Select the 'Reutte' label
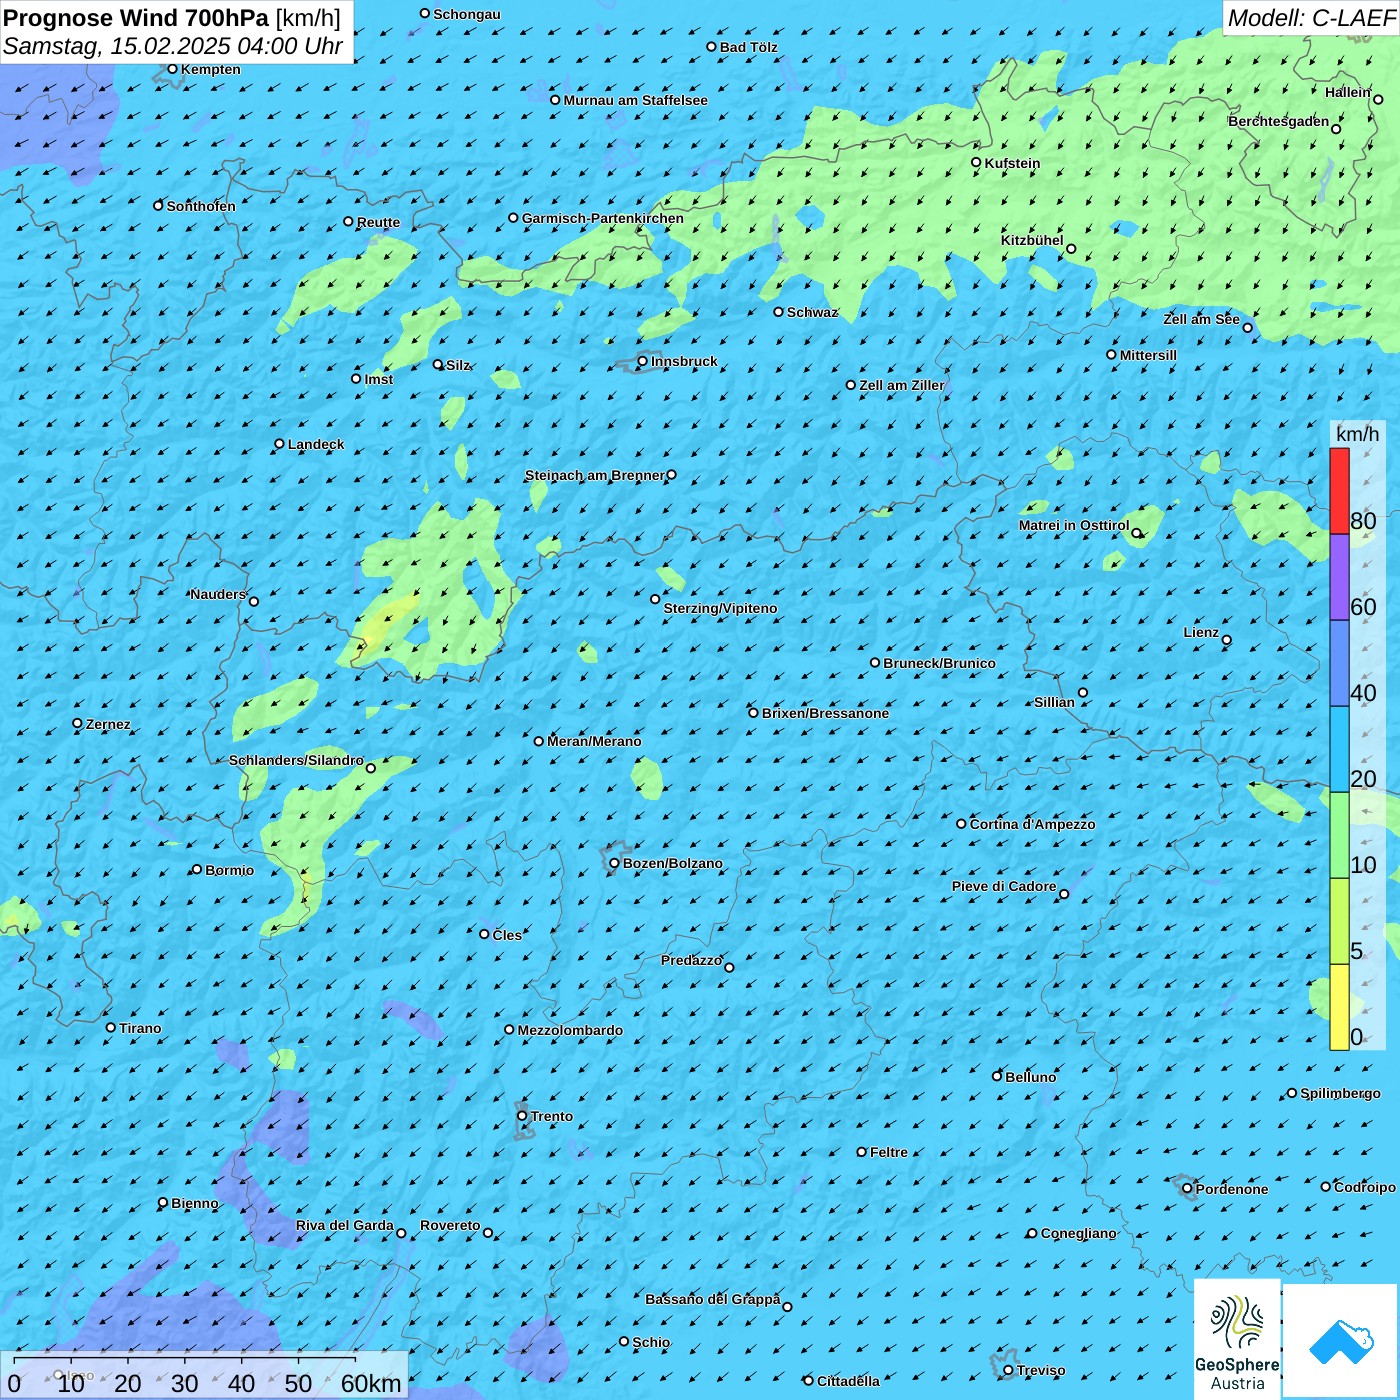This screenshot has height=1400, width=1400. pos(378,222)
